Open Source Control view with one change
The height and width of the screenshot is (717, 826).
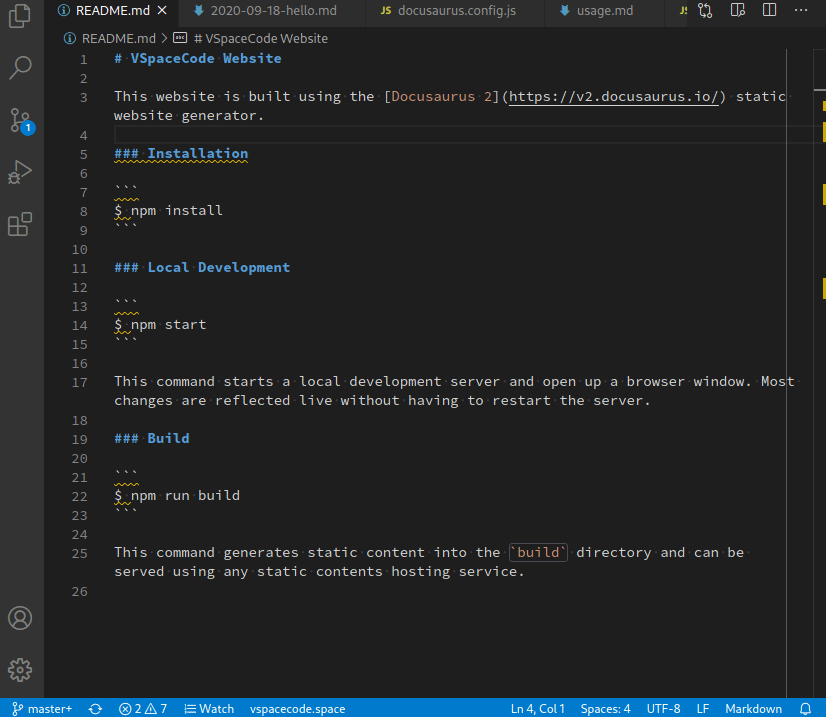pyautogui.click(x=21, y=121)
